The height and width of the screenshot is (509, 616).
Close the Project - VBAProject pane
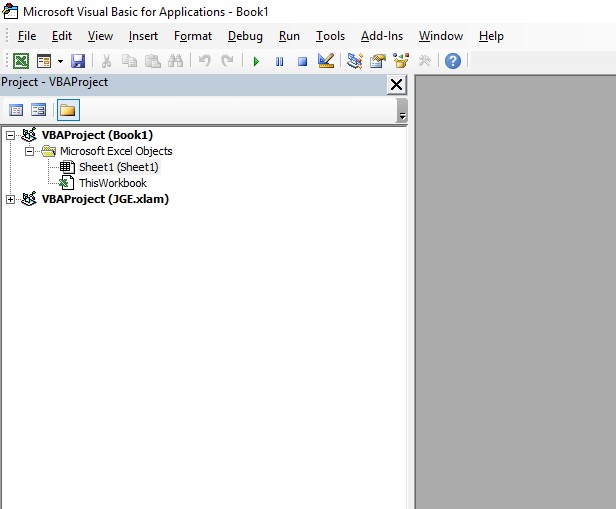(x=396, y=84)
